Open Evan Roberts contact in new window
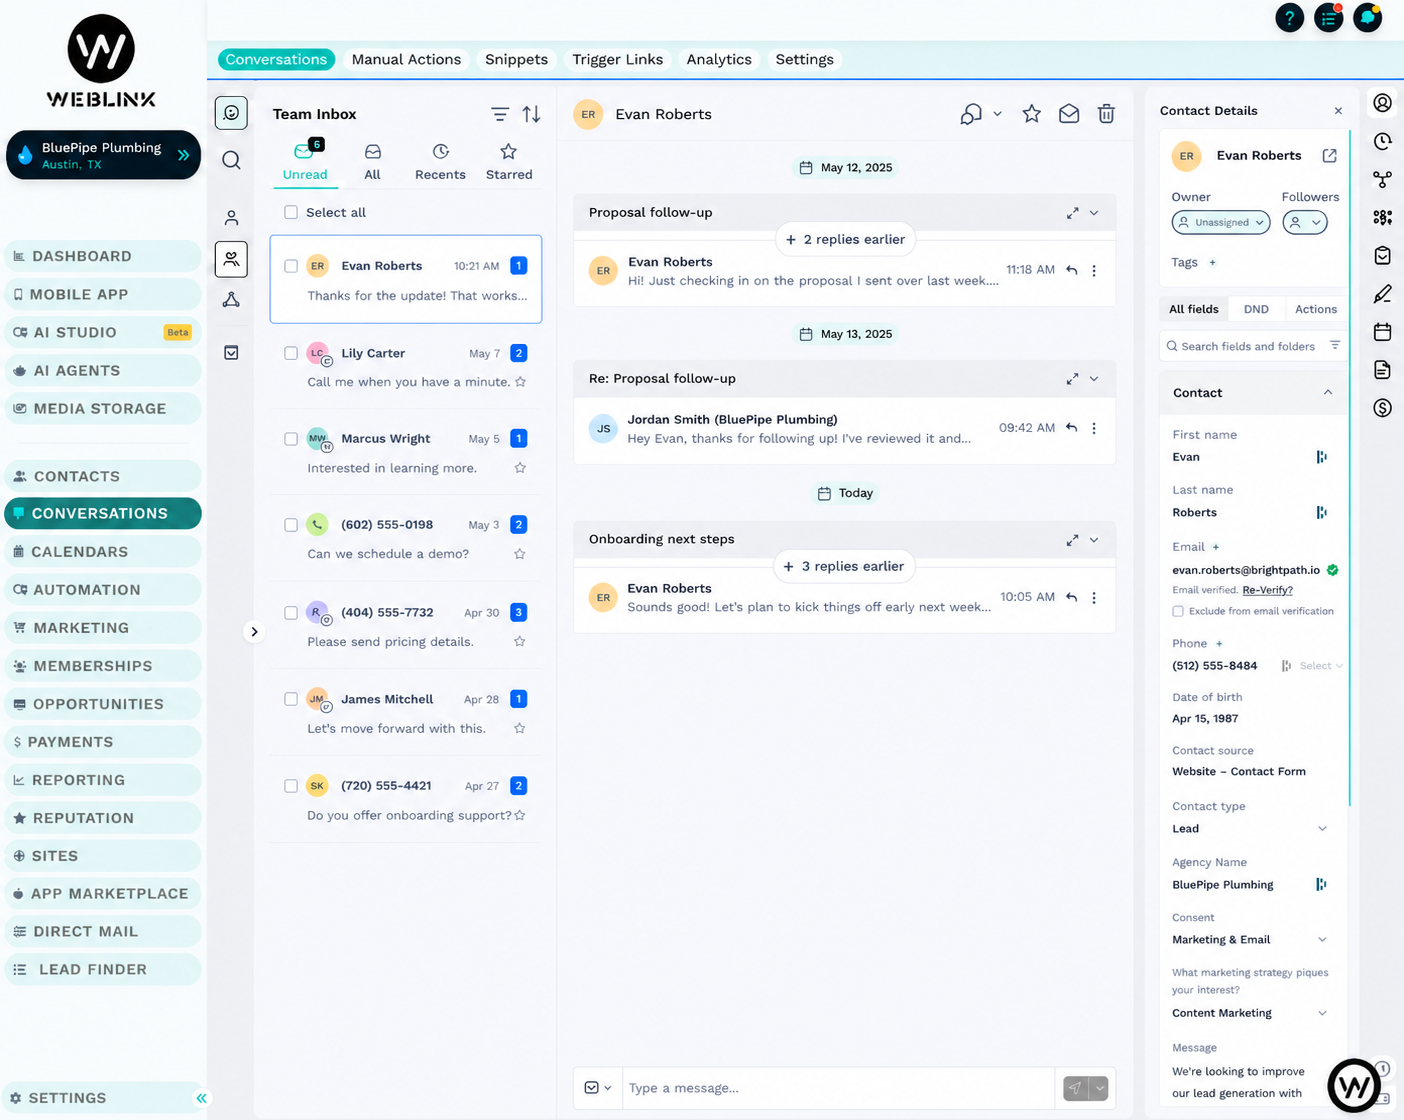This screenshot has height=1120, width=1404. [x=1329, y=156]
